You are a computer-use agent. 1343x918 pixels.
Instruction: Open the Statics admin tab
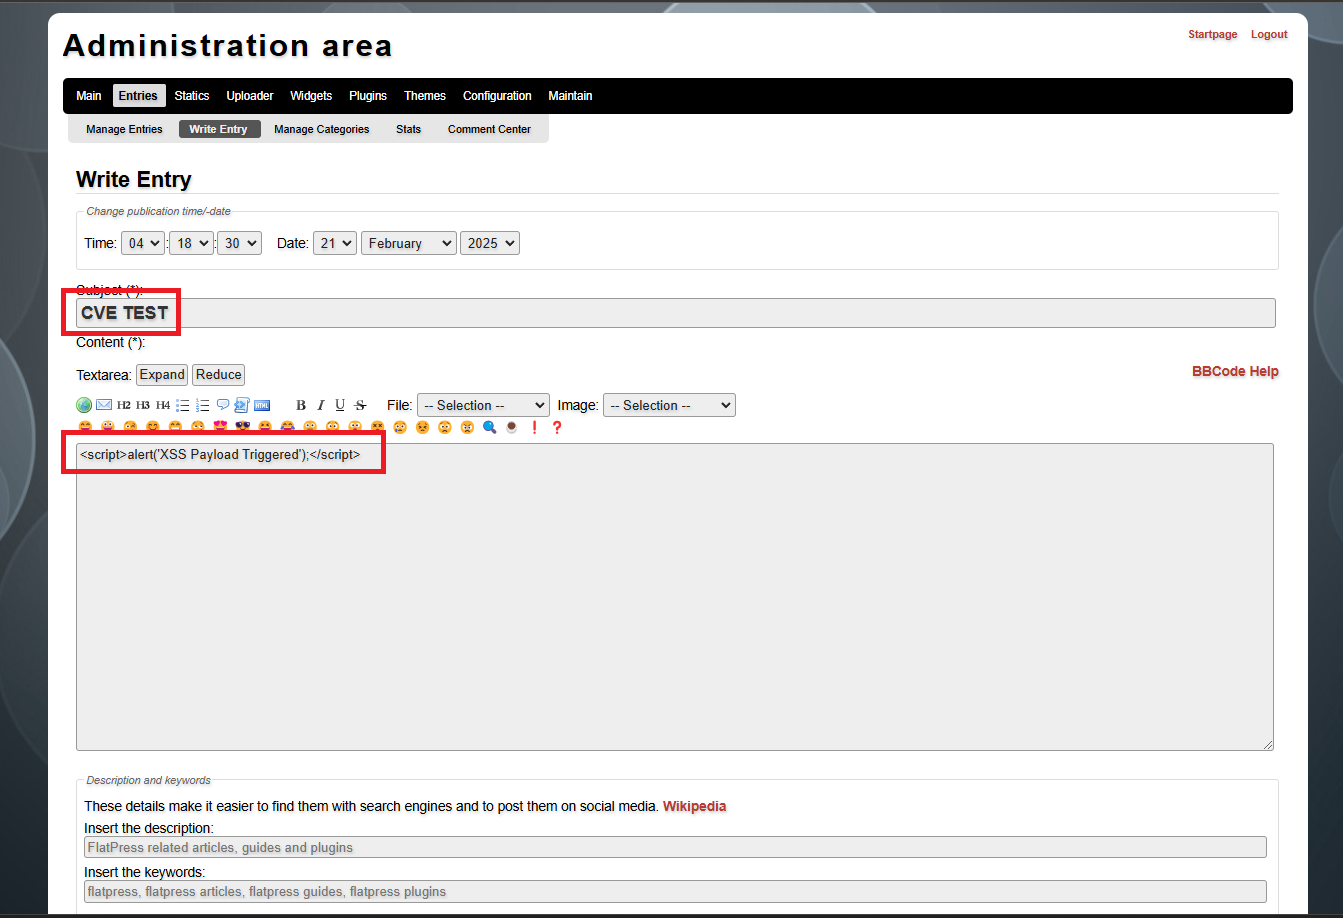pos(192,96)
